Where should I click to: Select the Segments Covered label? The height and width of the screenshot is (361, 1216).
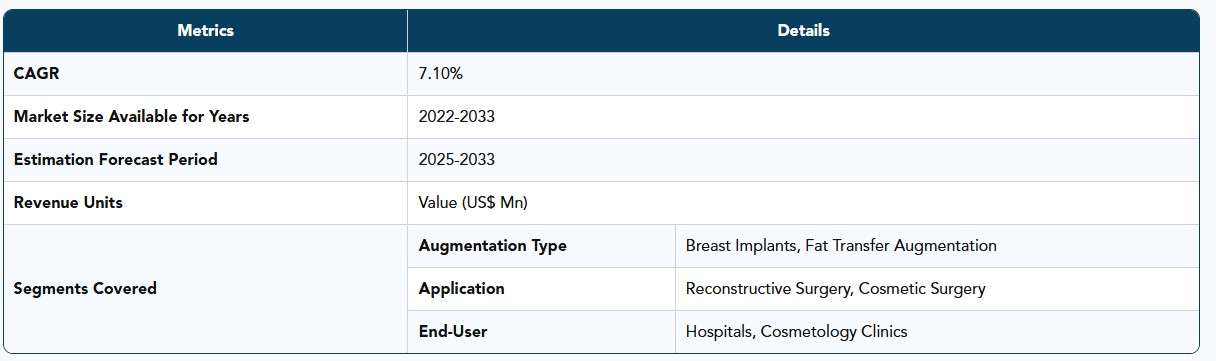click(85, 288)
